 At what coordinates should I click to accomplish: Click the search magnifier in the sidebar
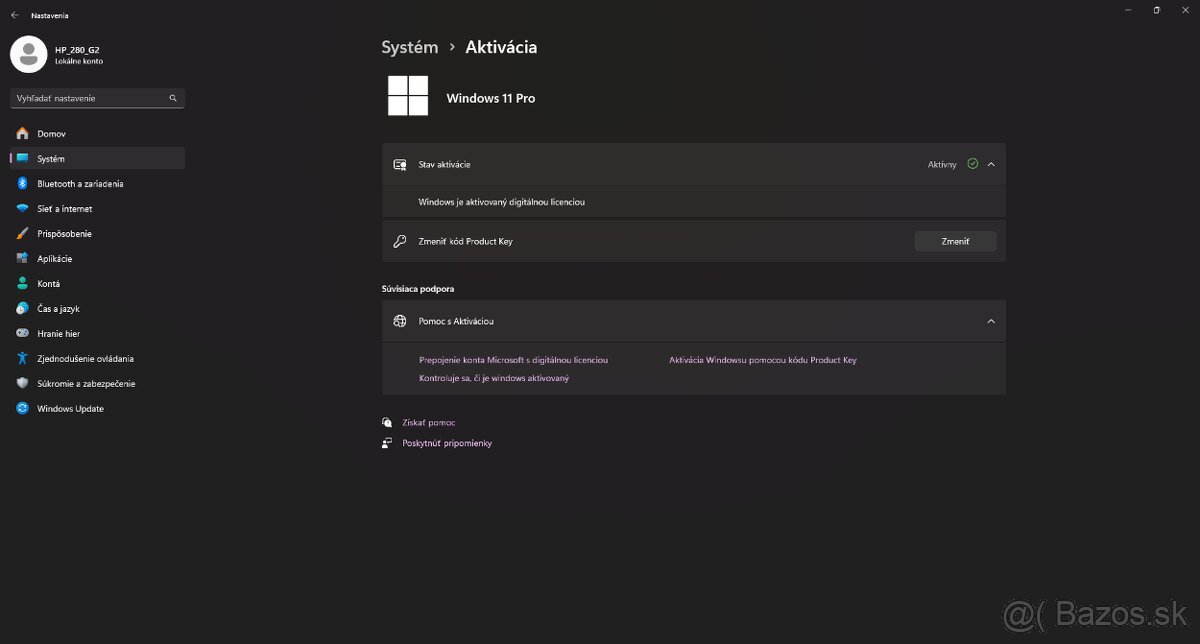(x=172, y=98)
